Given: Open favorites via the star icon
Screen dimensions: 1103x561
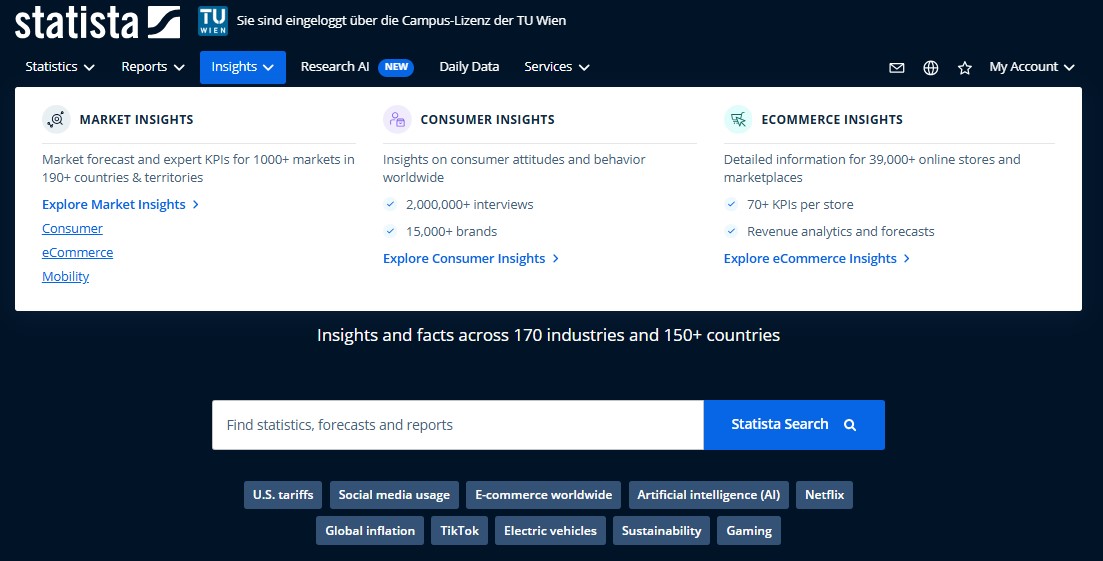Looking at the screenshot, I should pyautogui.click(x=964, y=67).
